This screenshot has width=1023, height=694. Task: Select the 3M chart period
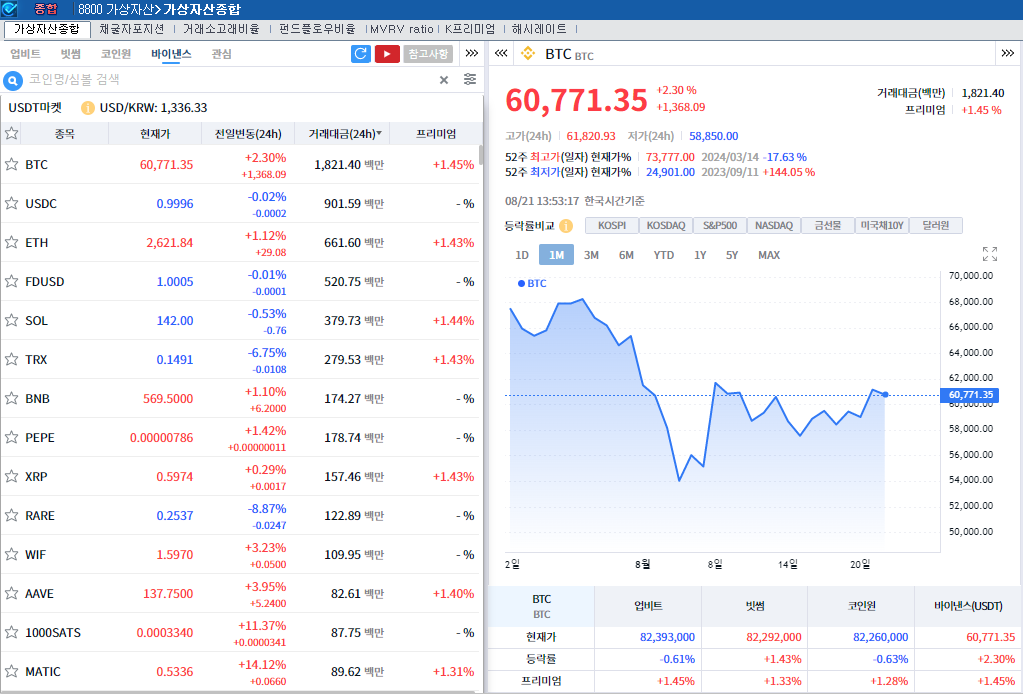(591, 255)
